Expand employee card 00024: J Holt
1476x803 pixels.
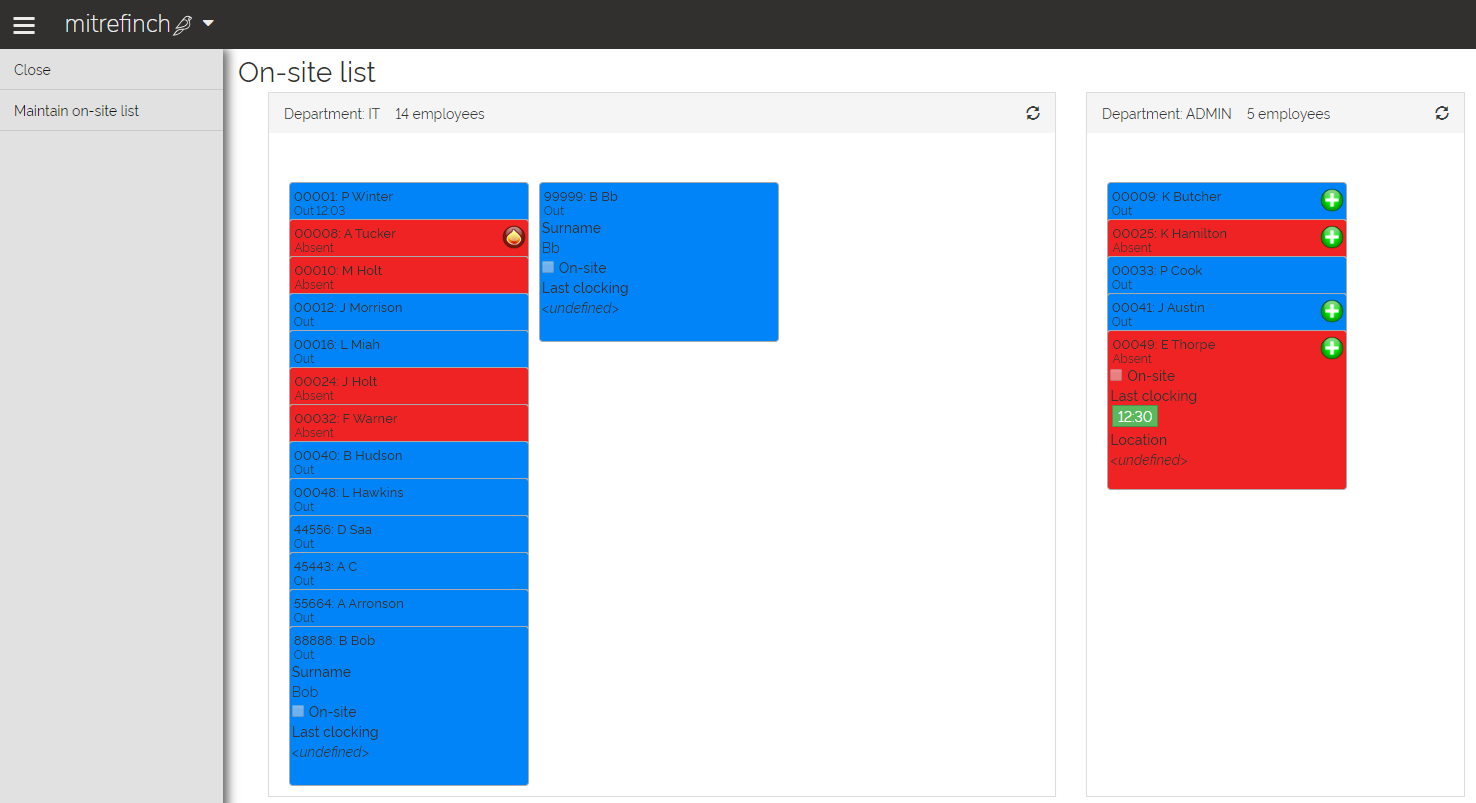click(409, 387)
